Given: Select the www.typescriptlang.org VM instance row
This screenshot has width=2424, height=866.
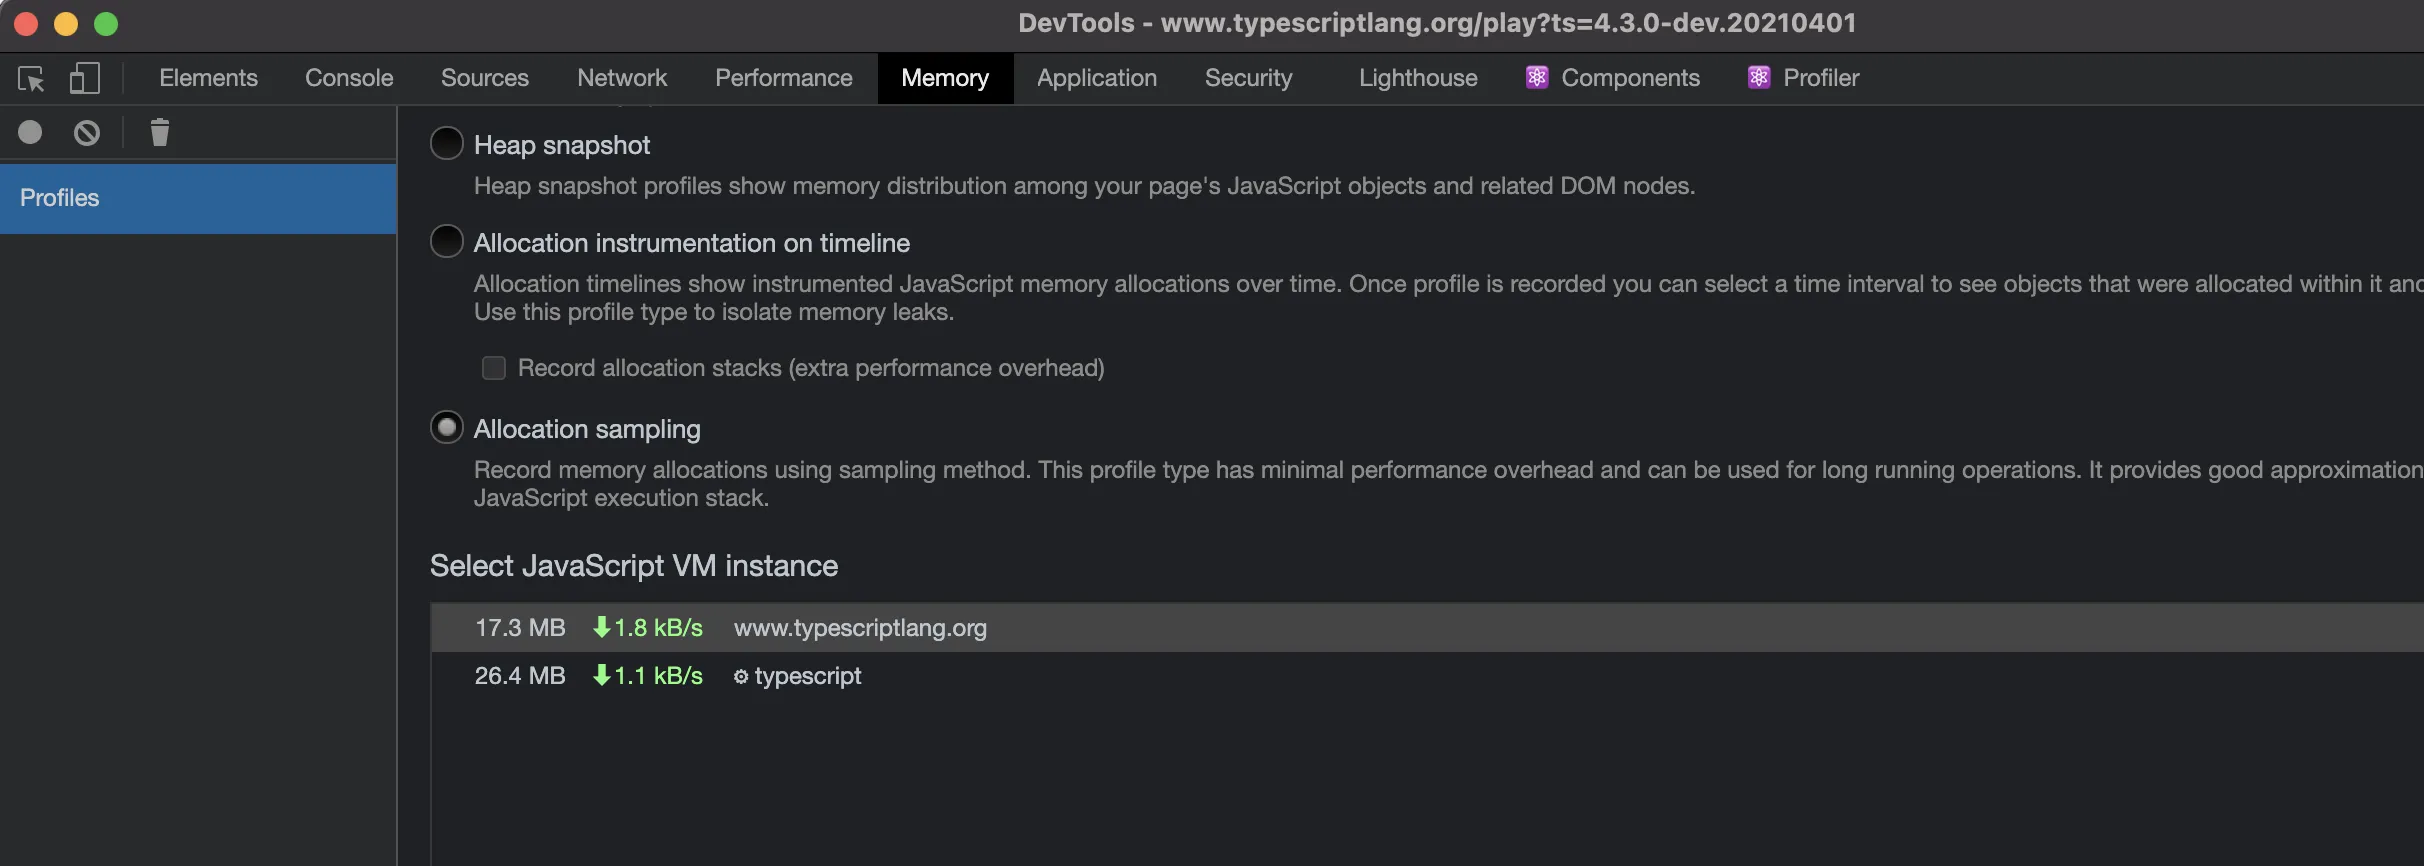Looking at the screenshot, I should 860,628.
